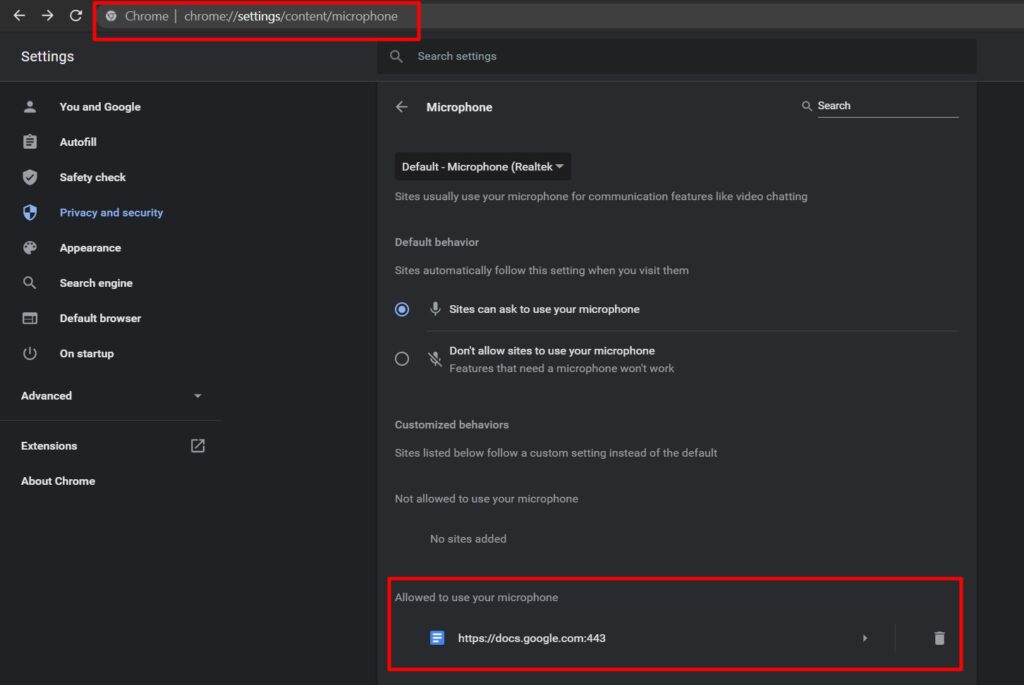Select 'Don't allow sites to use your microphone'
The width and height of the screenshot is (1024, 685).
401,358
